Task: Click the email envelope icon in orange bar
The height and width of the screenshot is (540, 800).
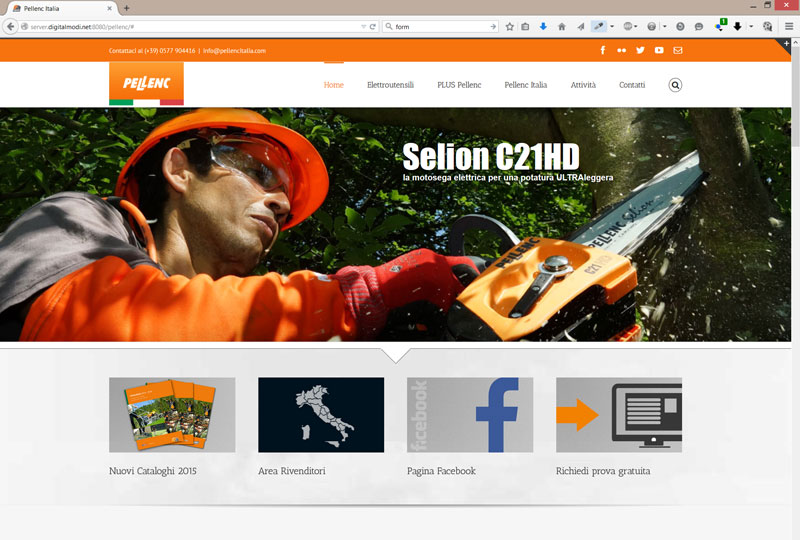Action: click(678, 50)
